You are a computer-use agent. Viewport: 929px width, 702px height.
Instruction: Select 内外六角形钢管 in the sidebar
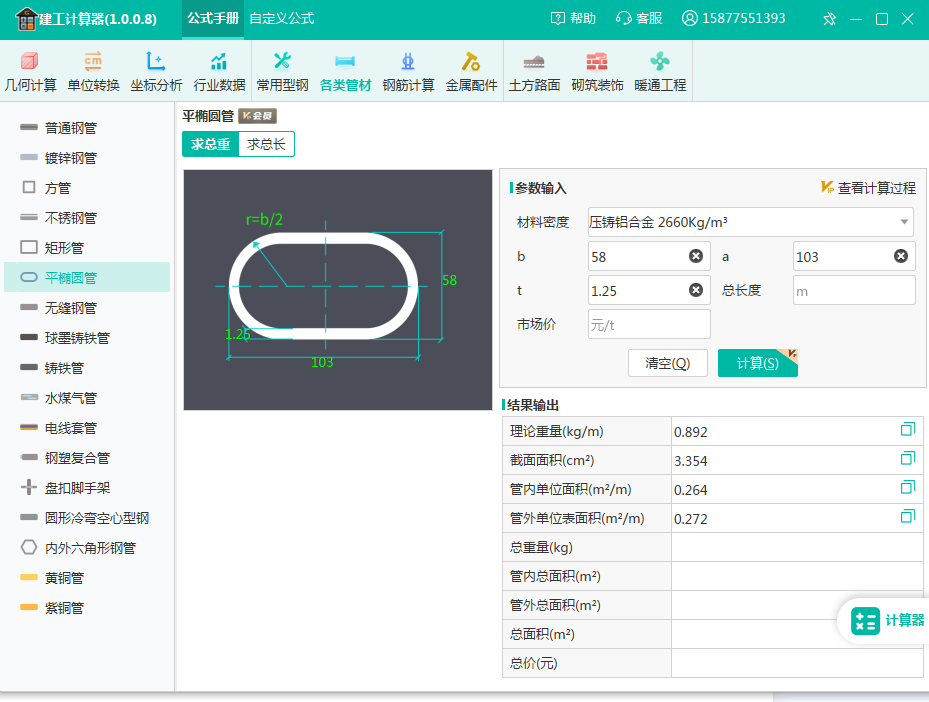(87, 548)
